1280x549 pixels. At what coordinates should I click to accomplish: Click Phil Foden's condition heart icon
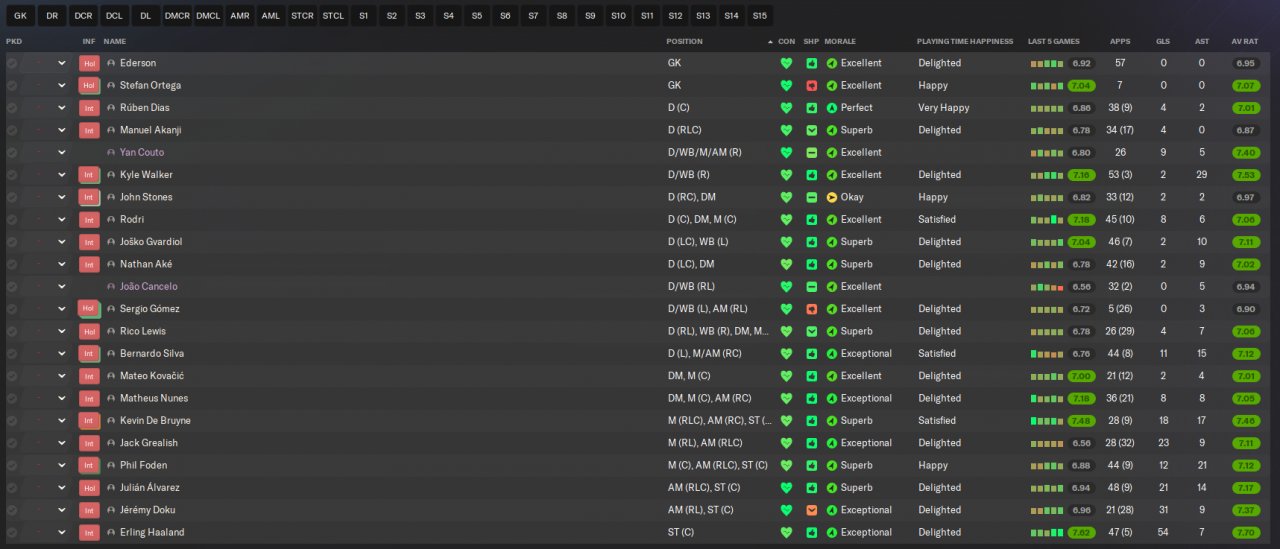[786, 465]
